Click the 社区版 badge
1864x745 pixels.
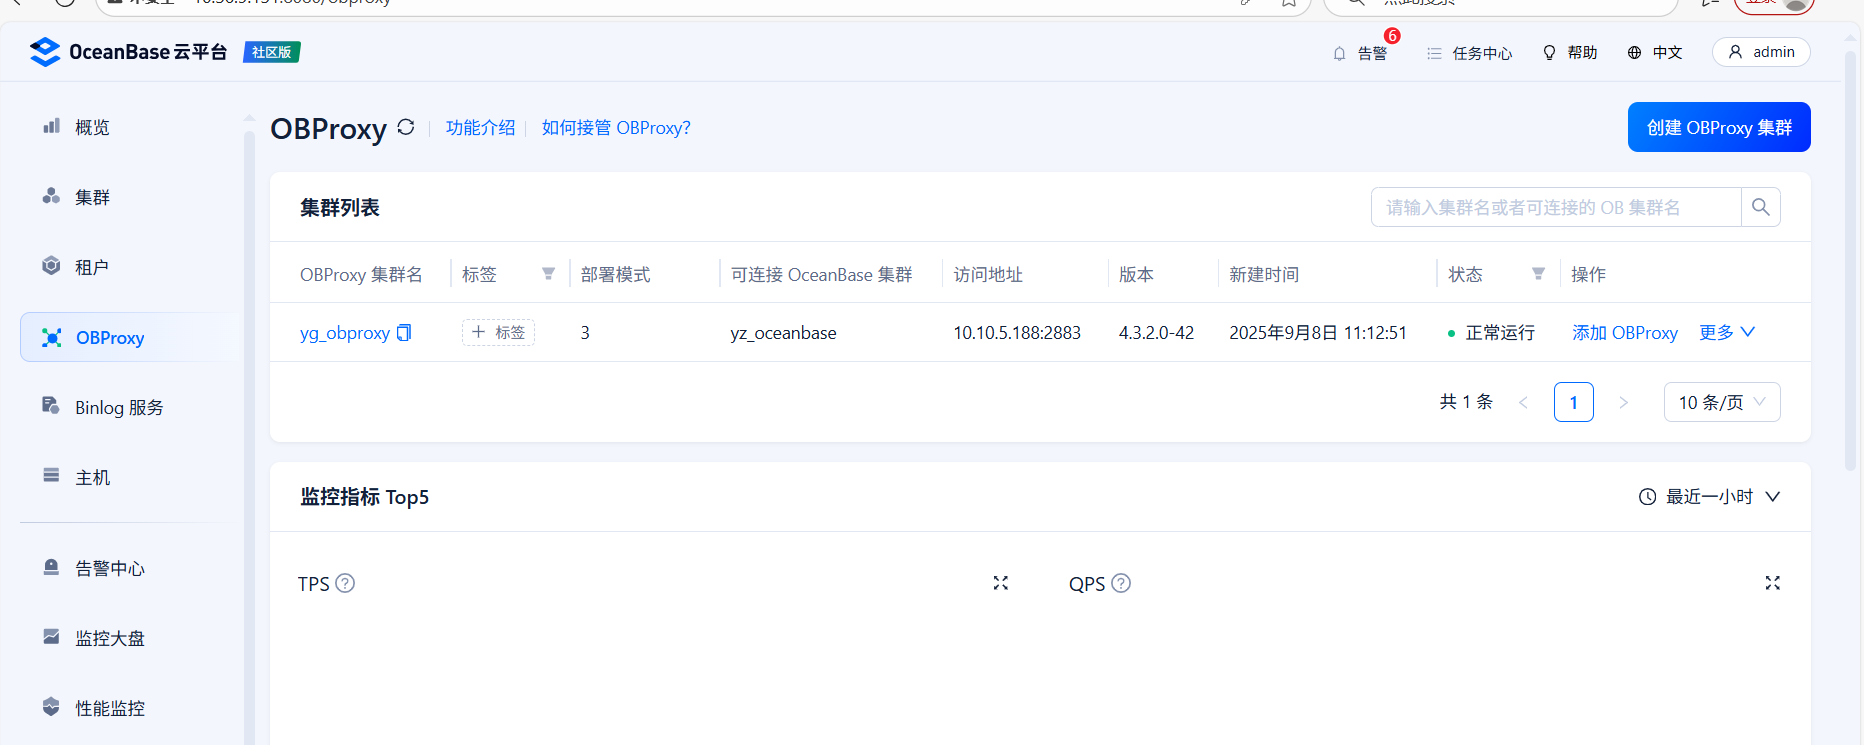pos(272,52)
